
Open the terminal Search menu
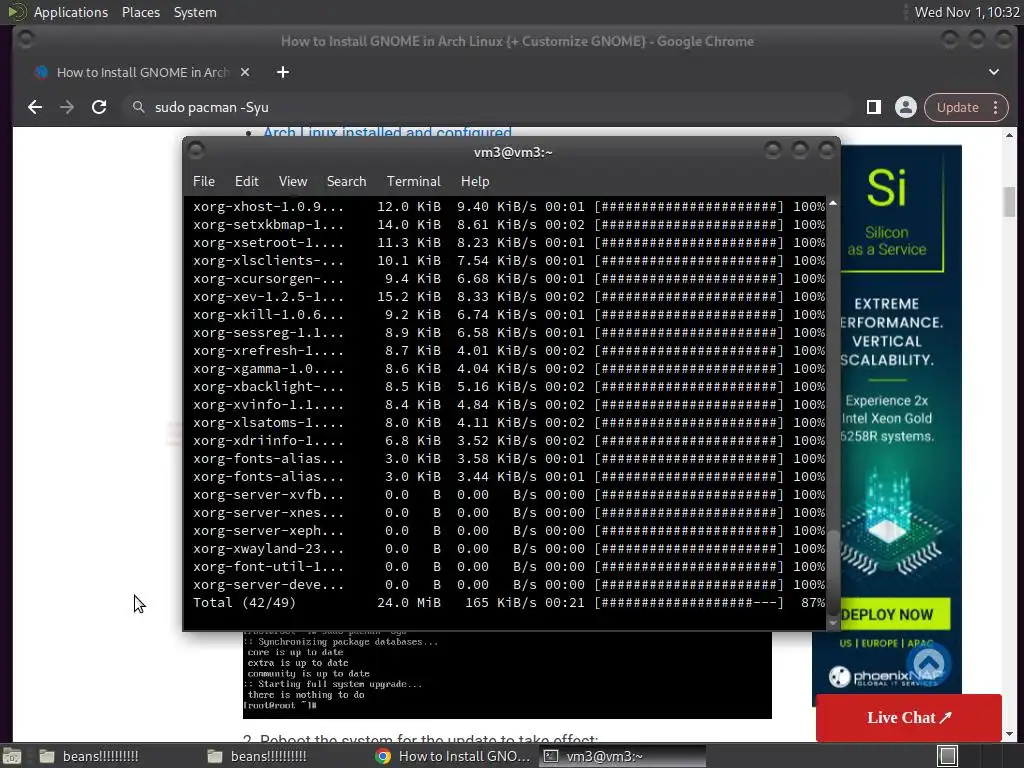[346, 181]
